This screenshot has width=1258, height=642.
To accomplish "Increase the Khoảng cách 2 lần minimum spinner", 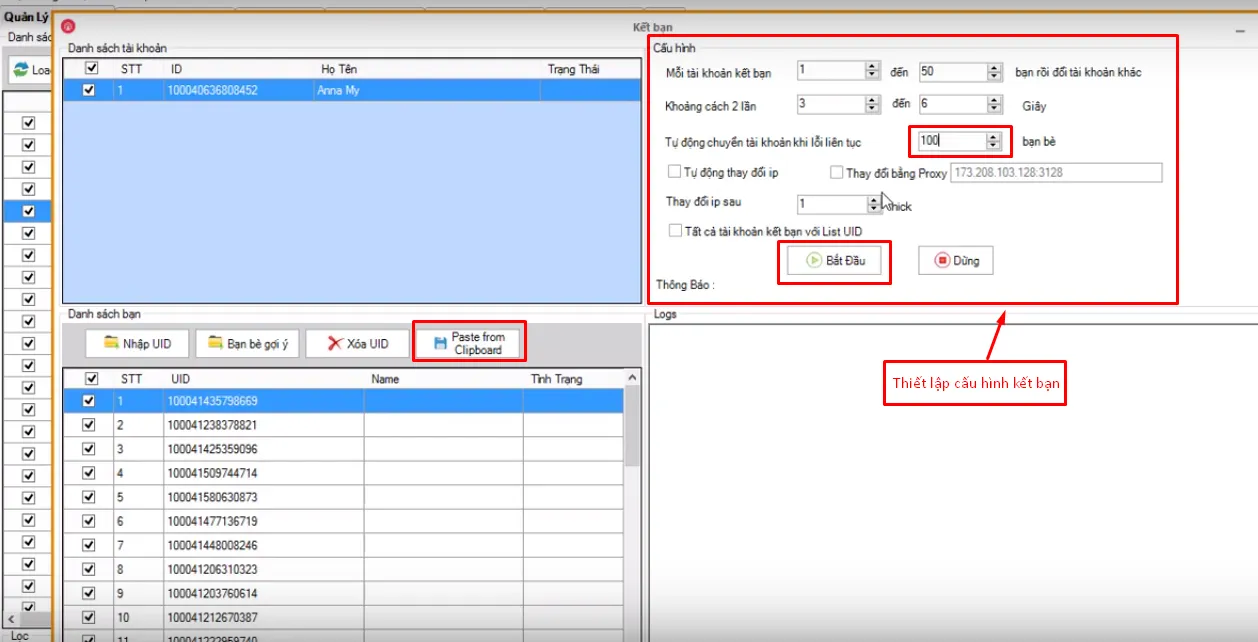I will (873, 100).
